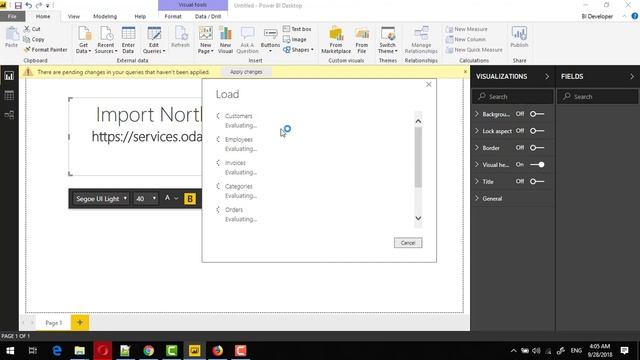Switch to the Home ribbon tab
Image resolution: width=640 pixels, height=360 pixels.
pyautogui.click(x=43, y=16)
